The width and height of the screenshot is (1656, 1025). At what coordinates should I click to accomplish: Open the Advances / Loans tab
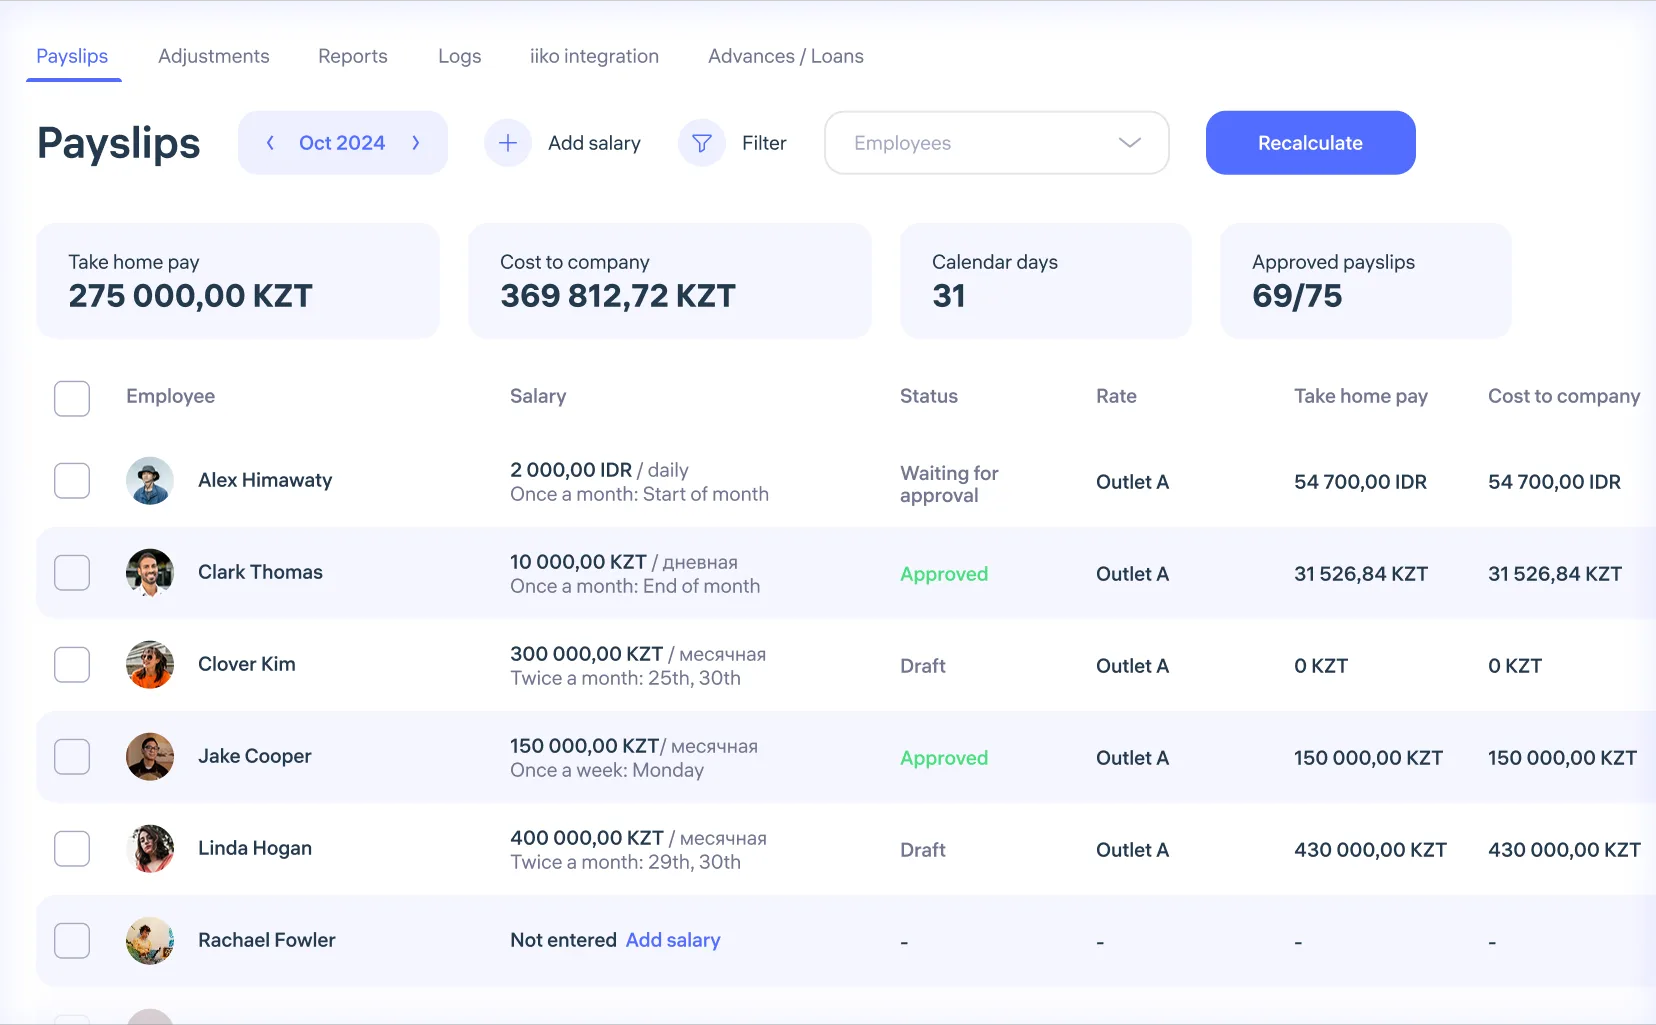coord(786,56)
